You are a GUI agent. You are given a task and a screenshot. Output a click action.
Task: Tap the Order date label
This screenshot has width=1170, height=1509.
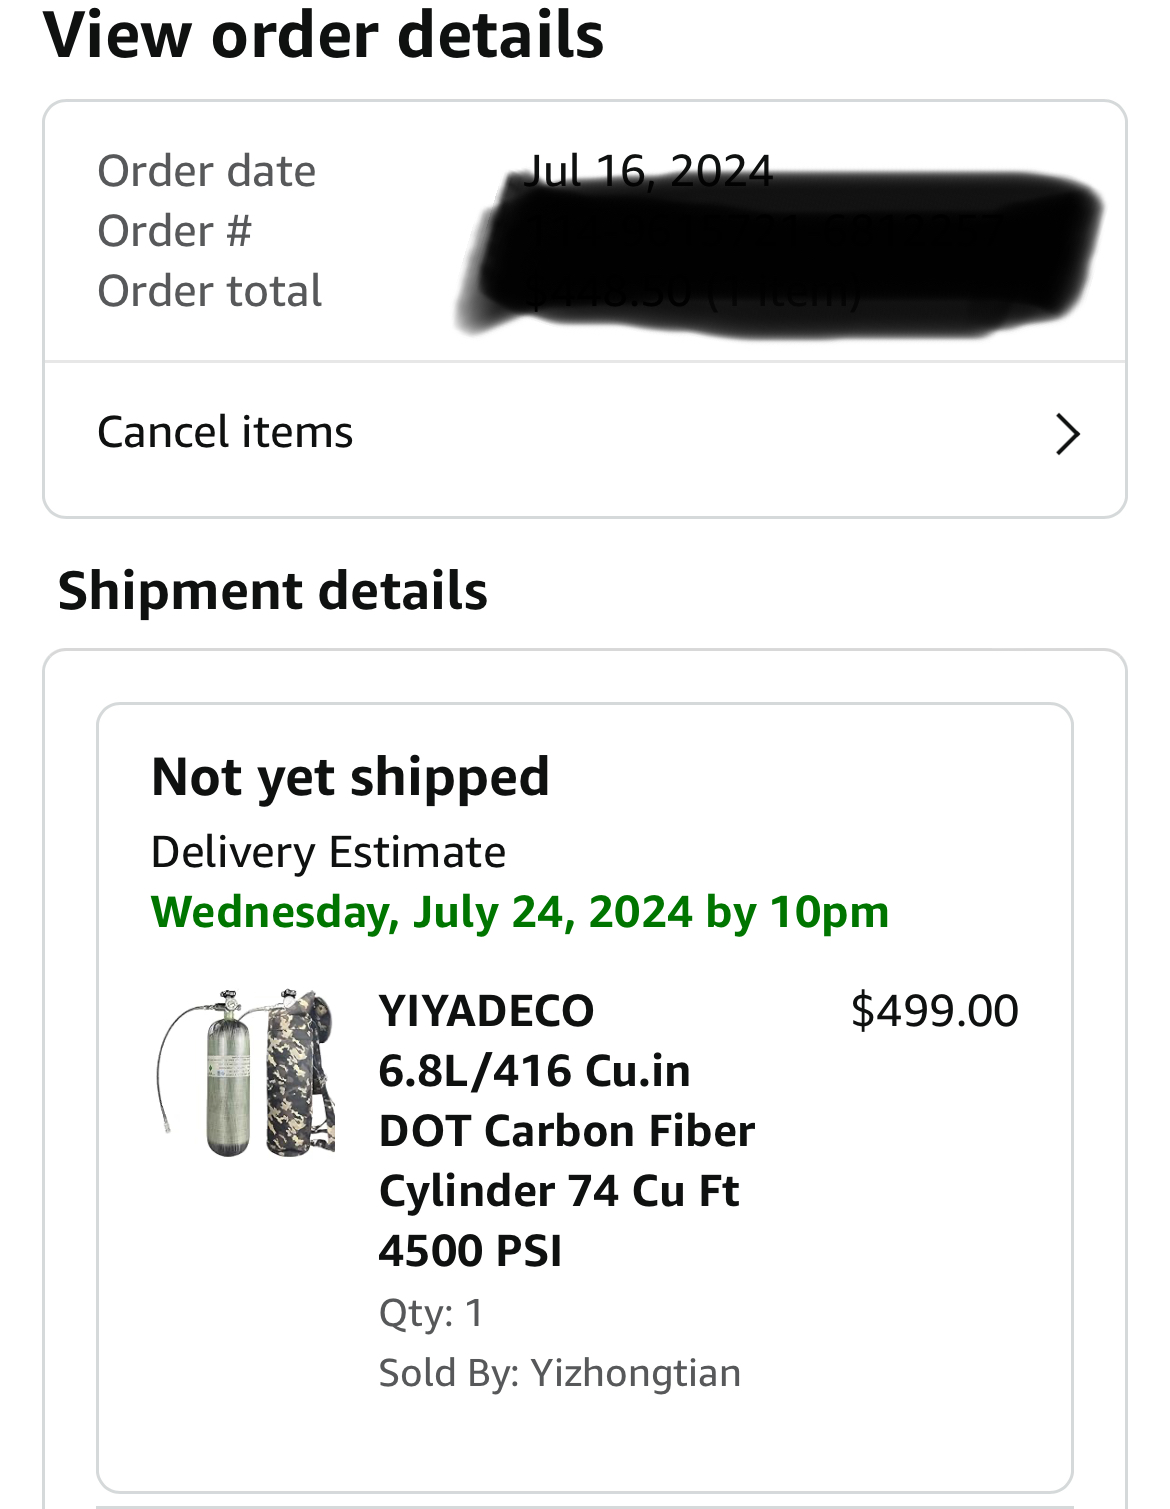(207, 171)
